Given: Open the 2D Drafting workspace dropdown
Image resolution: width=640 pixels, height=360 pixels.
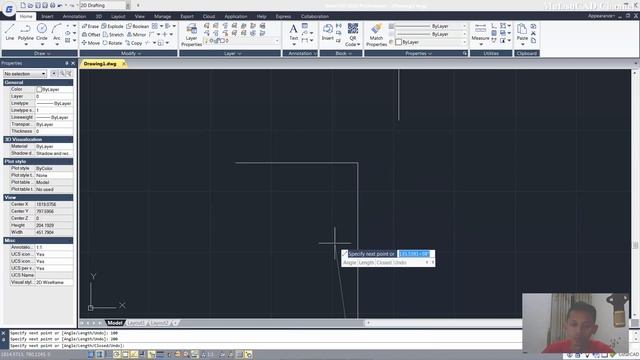Looking at the screenshot, I should click(105, 5).
